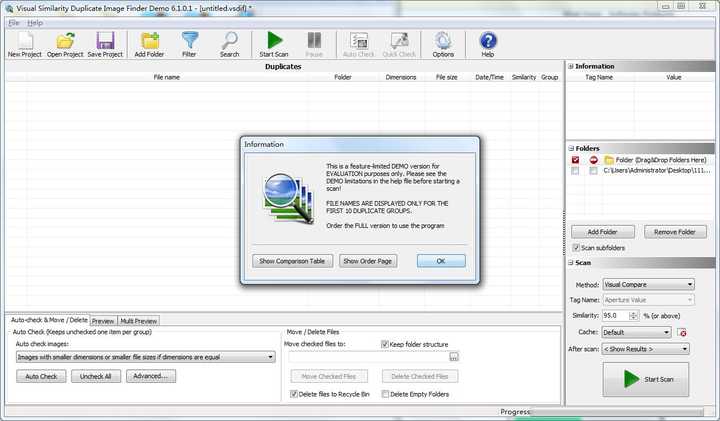Viewport: 720px width, 421px height.
Task: Collapse the Scan panel section
Action: pyautogui.click(x=571, y=263)
